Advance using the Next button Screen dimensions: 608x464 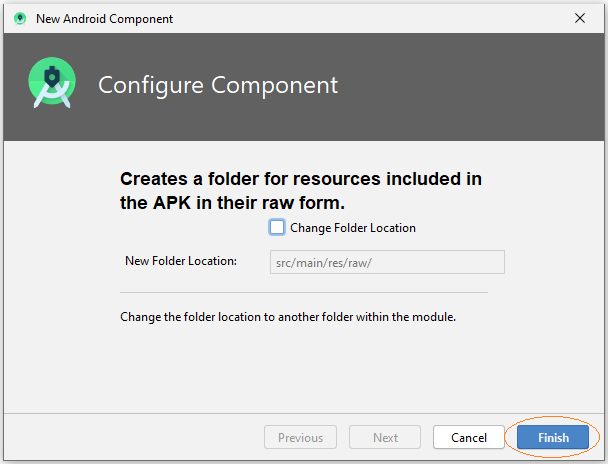385,437
